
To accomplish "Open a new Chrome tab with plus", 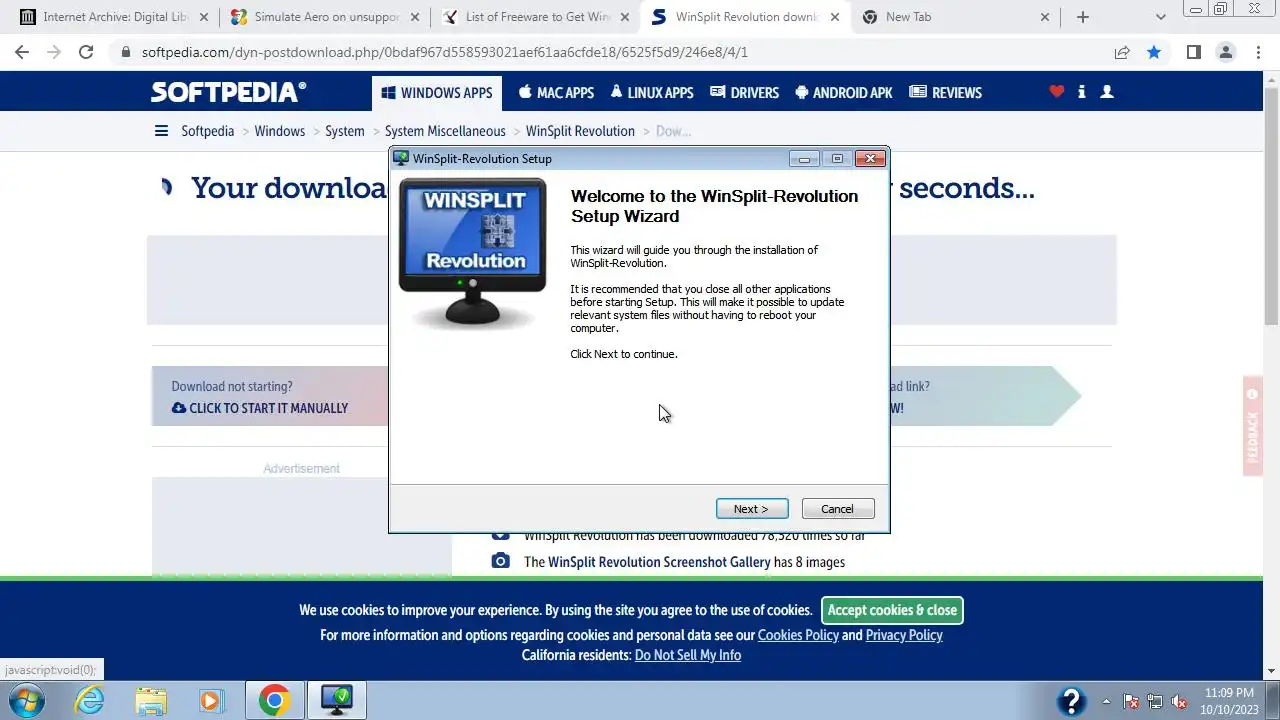I will point(1082,17).
